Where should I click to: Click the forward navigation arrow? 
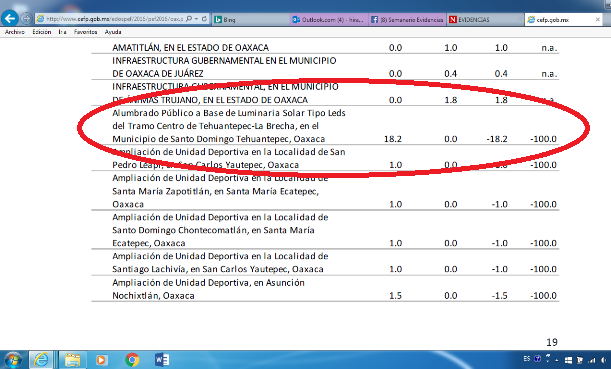[x=26, y=18]
